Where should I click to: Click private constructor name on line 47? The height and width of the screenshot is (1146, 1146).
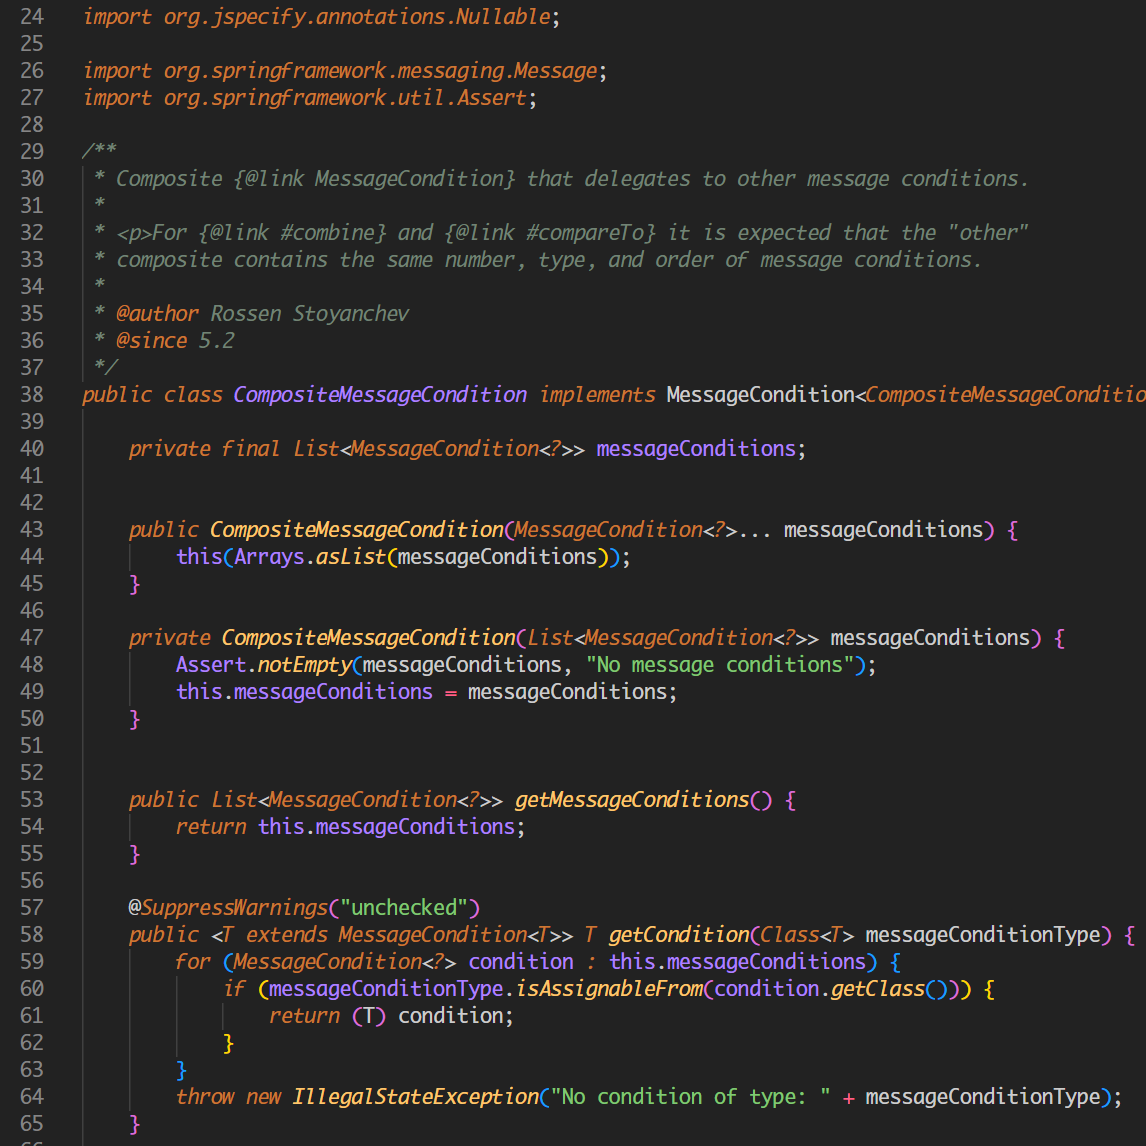368,637
